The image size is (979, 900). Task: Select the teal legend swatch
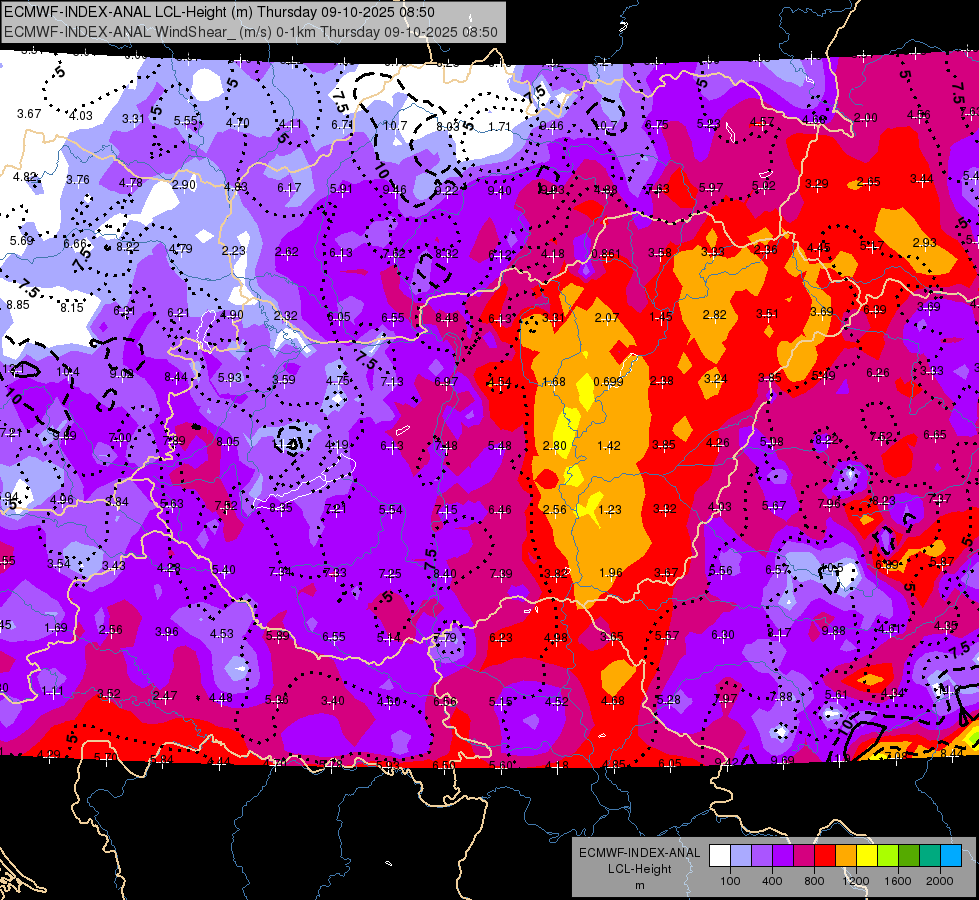930,856
